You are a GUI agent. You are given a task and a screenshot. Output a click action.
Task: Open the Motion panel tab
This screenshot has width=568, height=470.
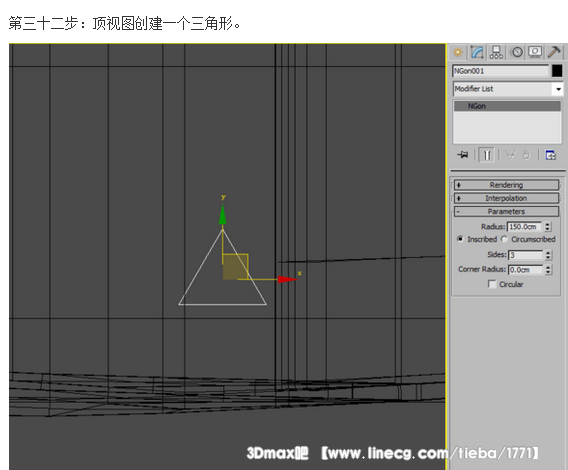click(517, 53)
